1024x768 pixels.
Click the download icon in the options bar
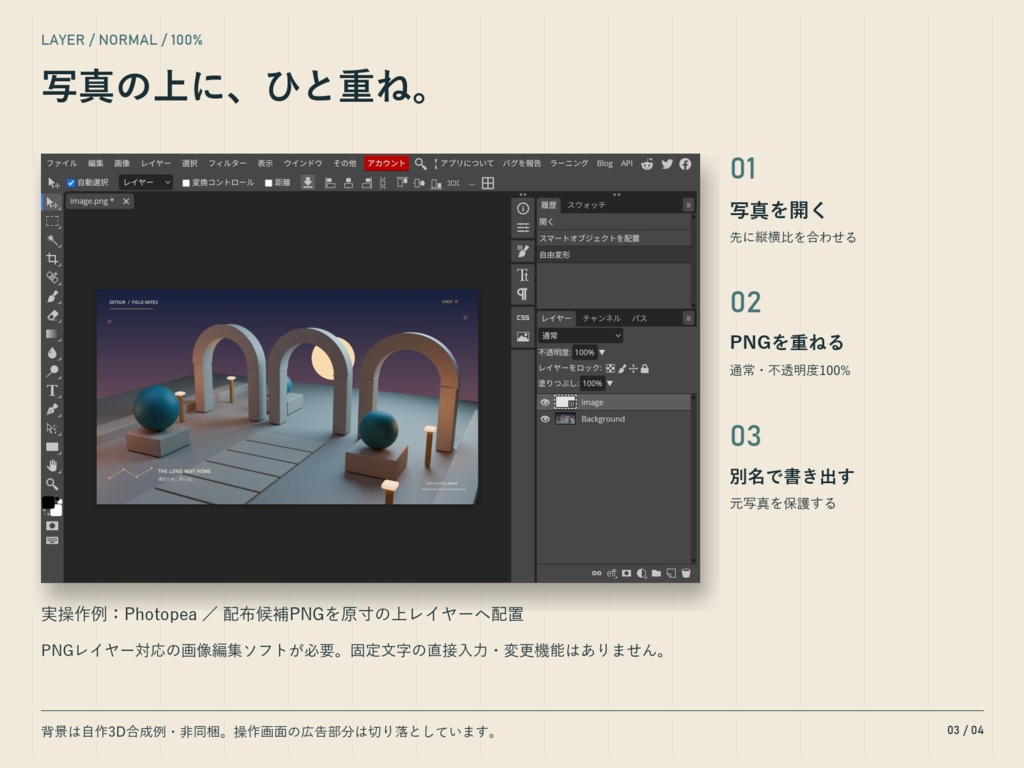coord(308,183)
